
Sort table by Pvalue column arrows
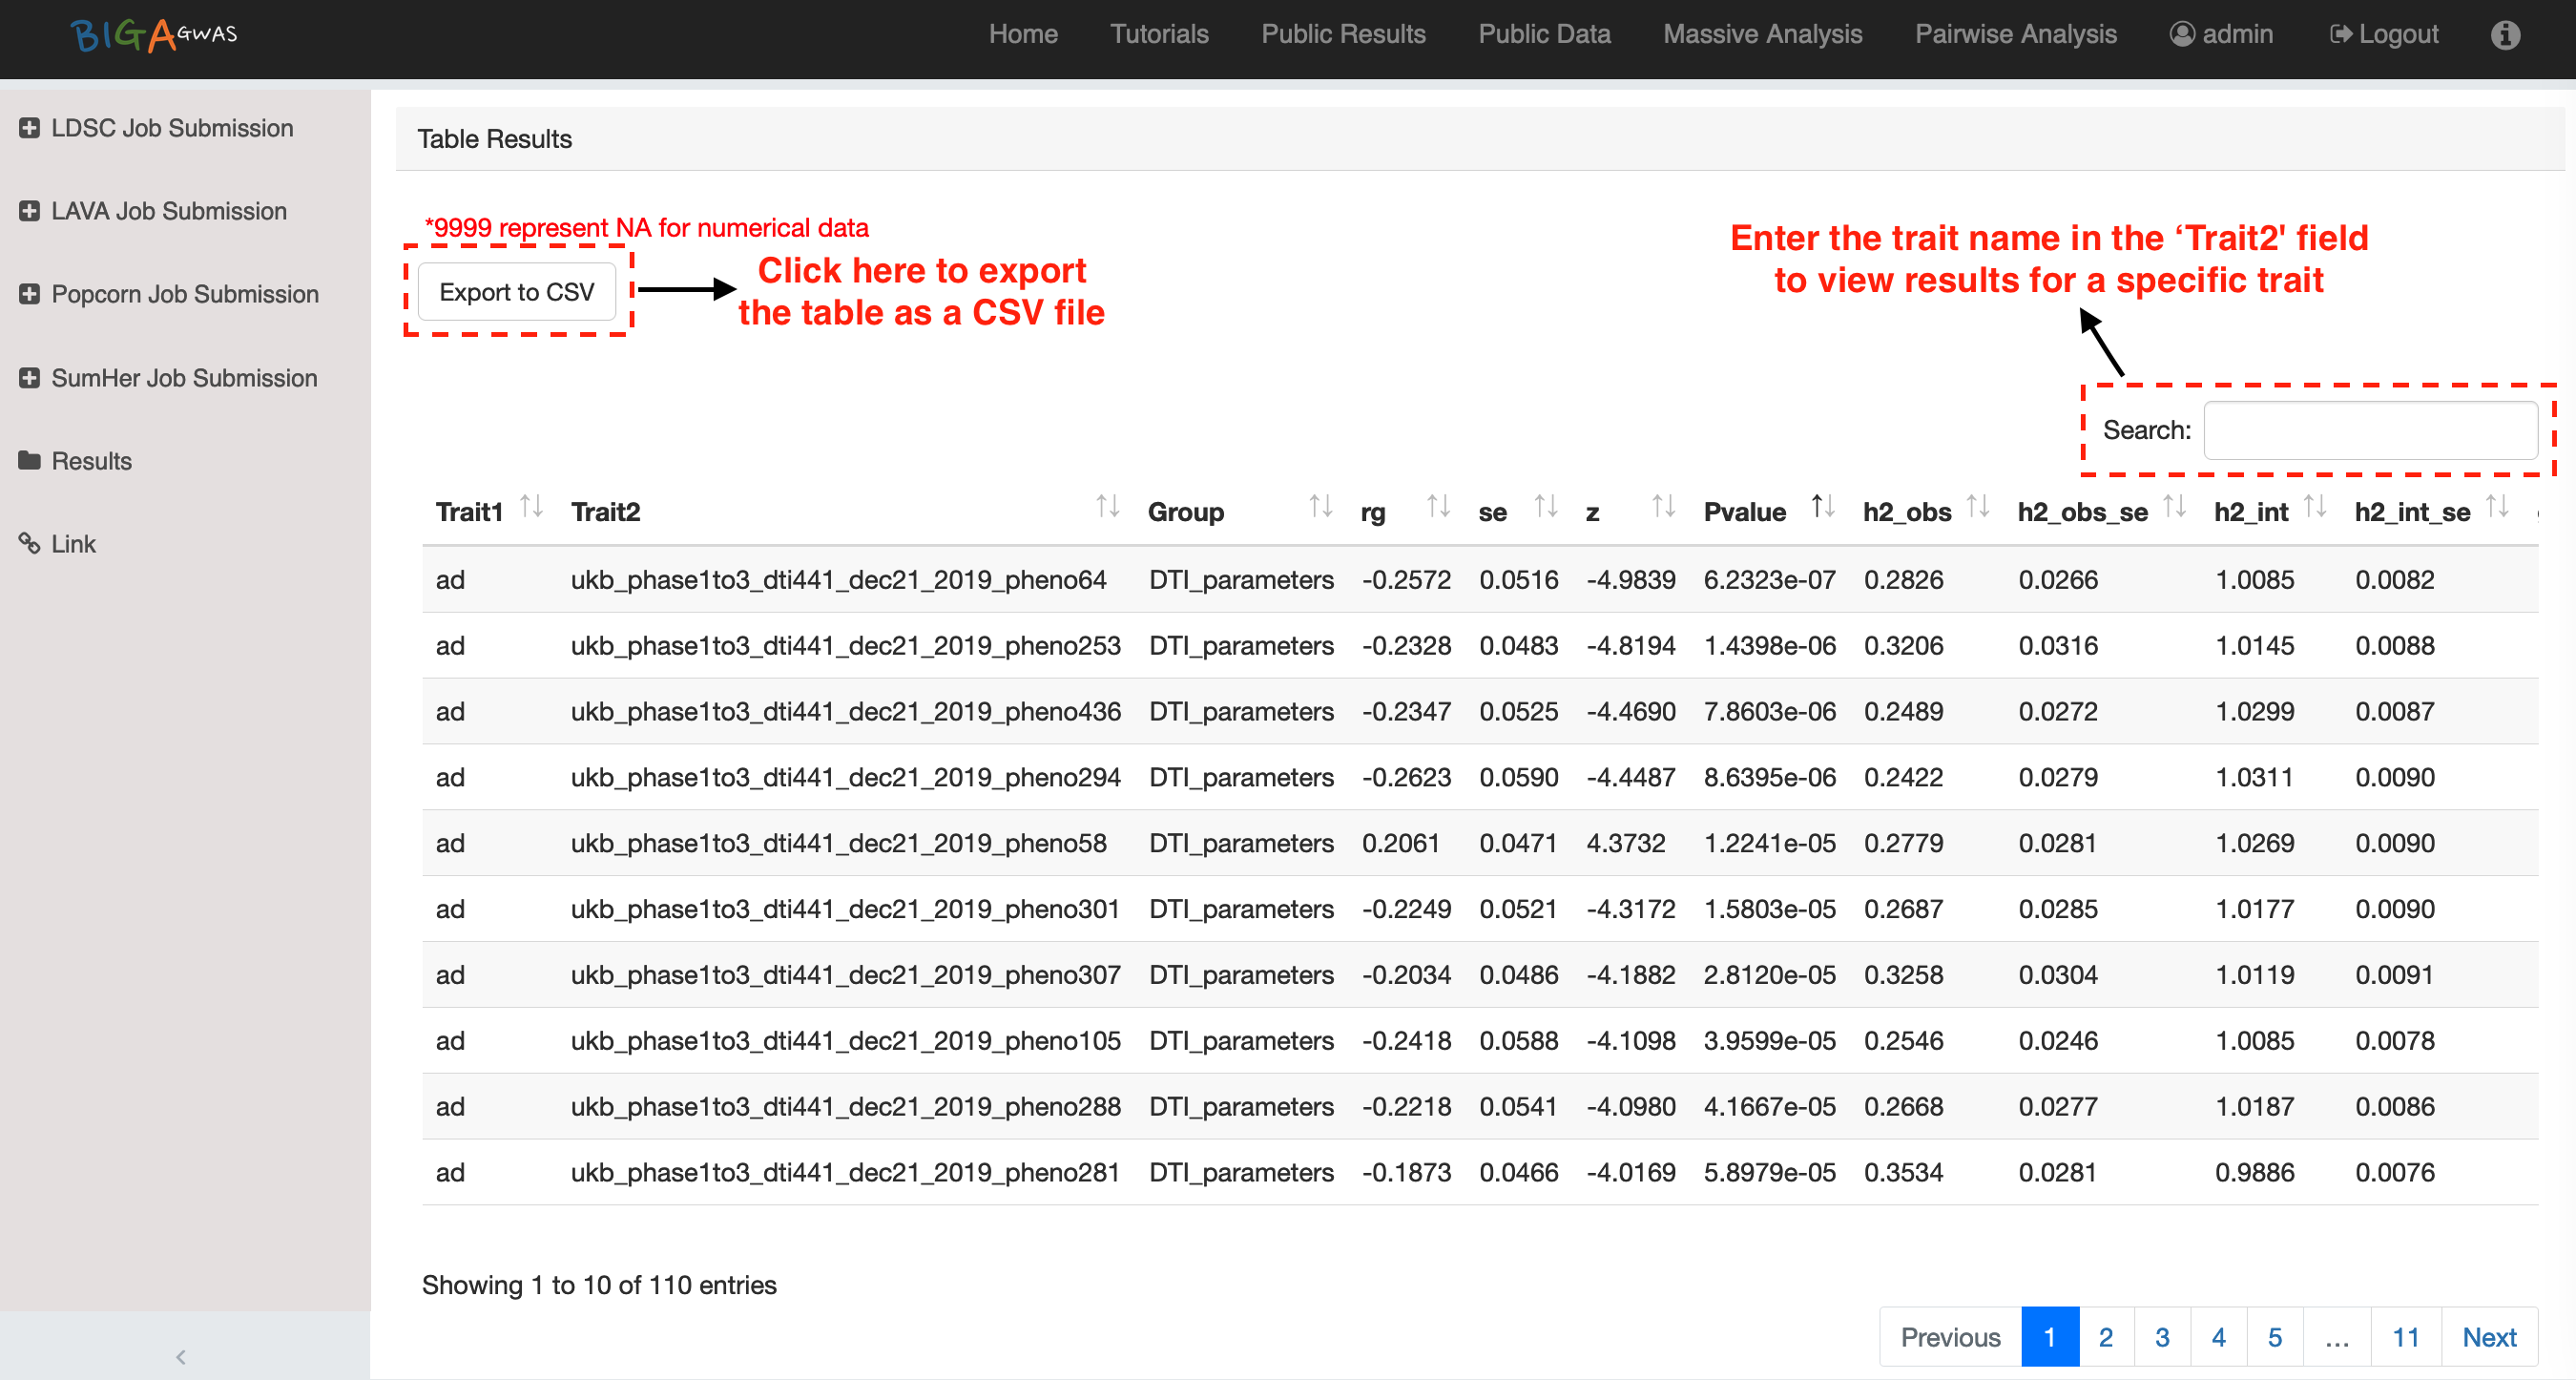click(1822, 507)
